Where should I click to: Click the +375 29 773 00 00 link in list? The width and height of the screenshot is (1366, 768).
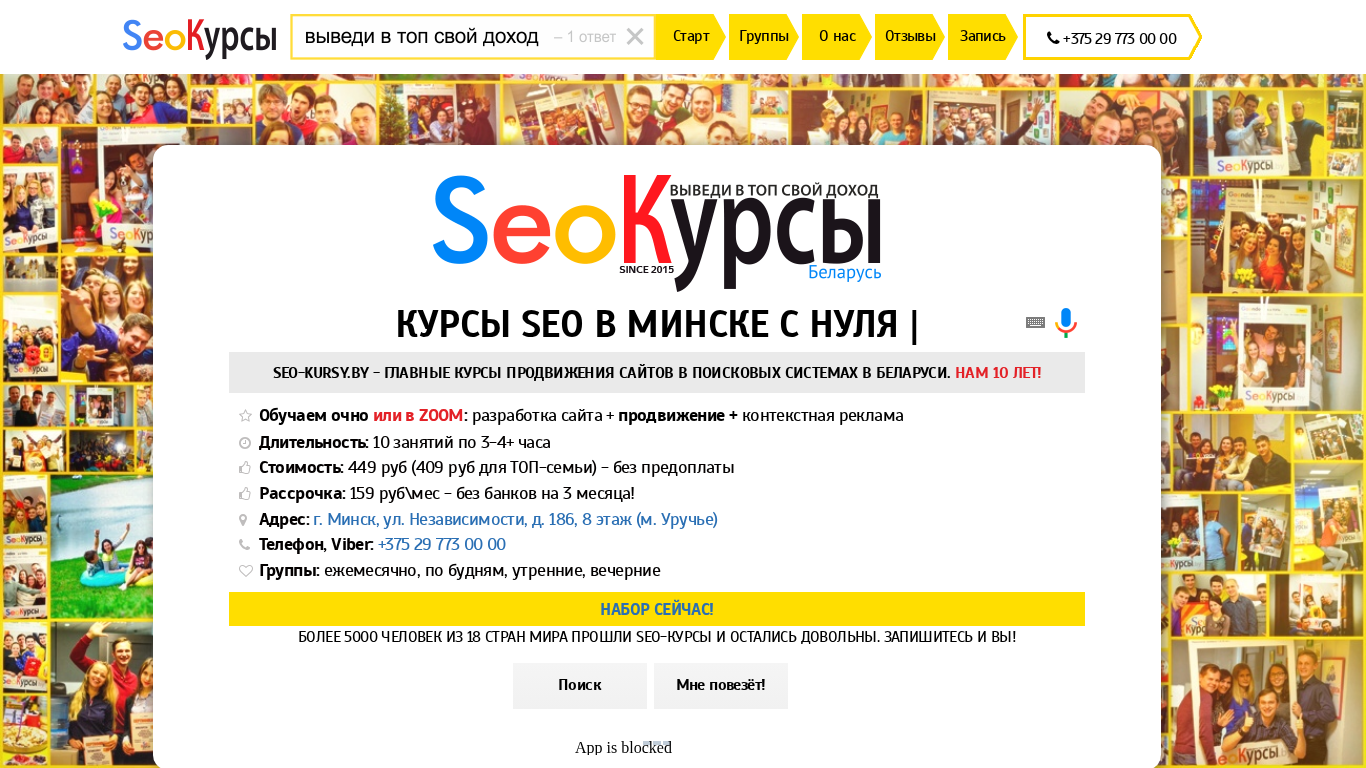[442, 545]
